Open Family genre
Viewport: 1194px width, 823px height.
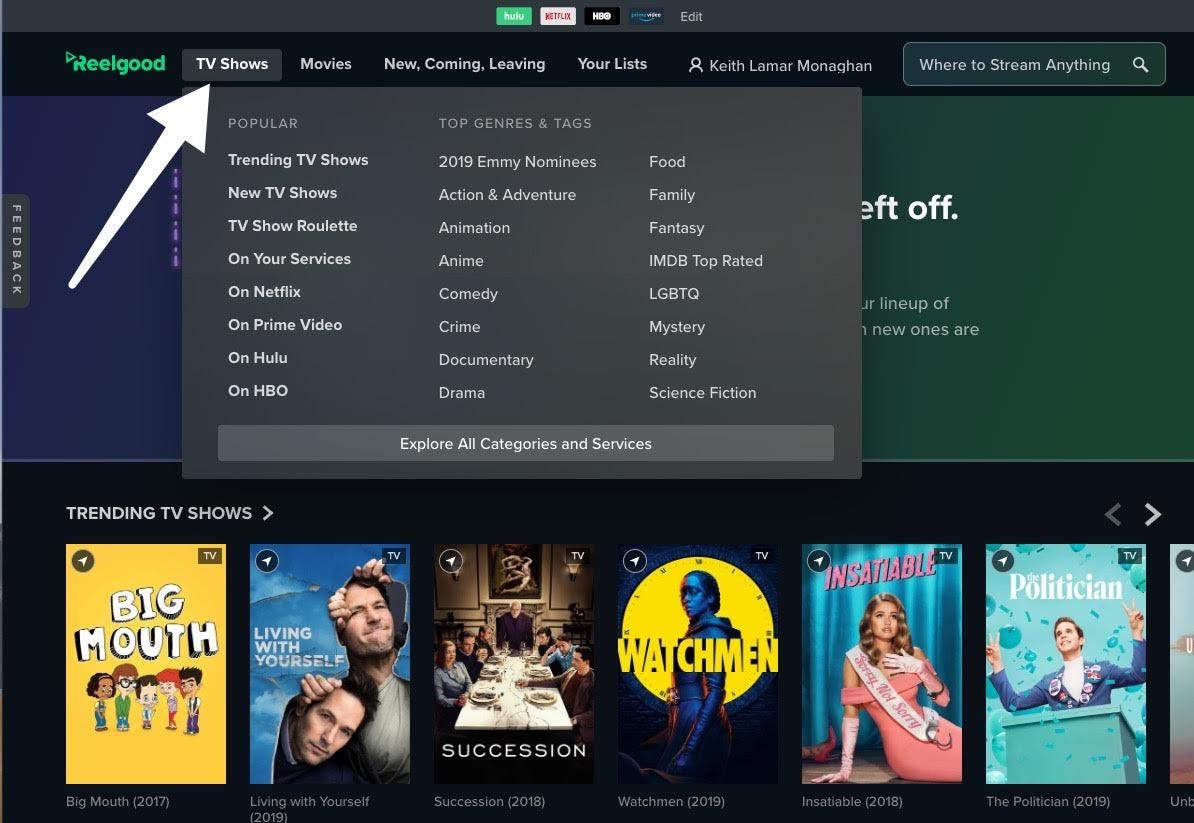point(672,195)
